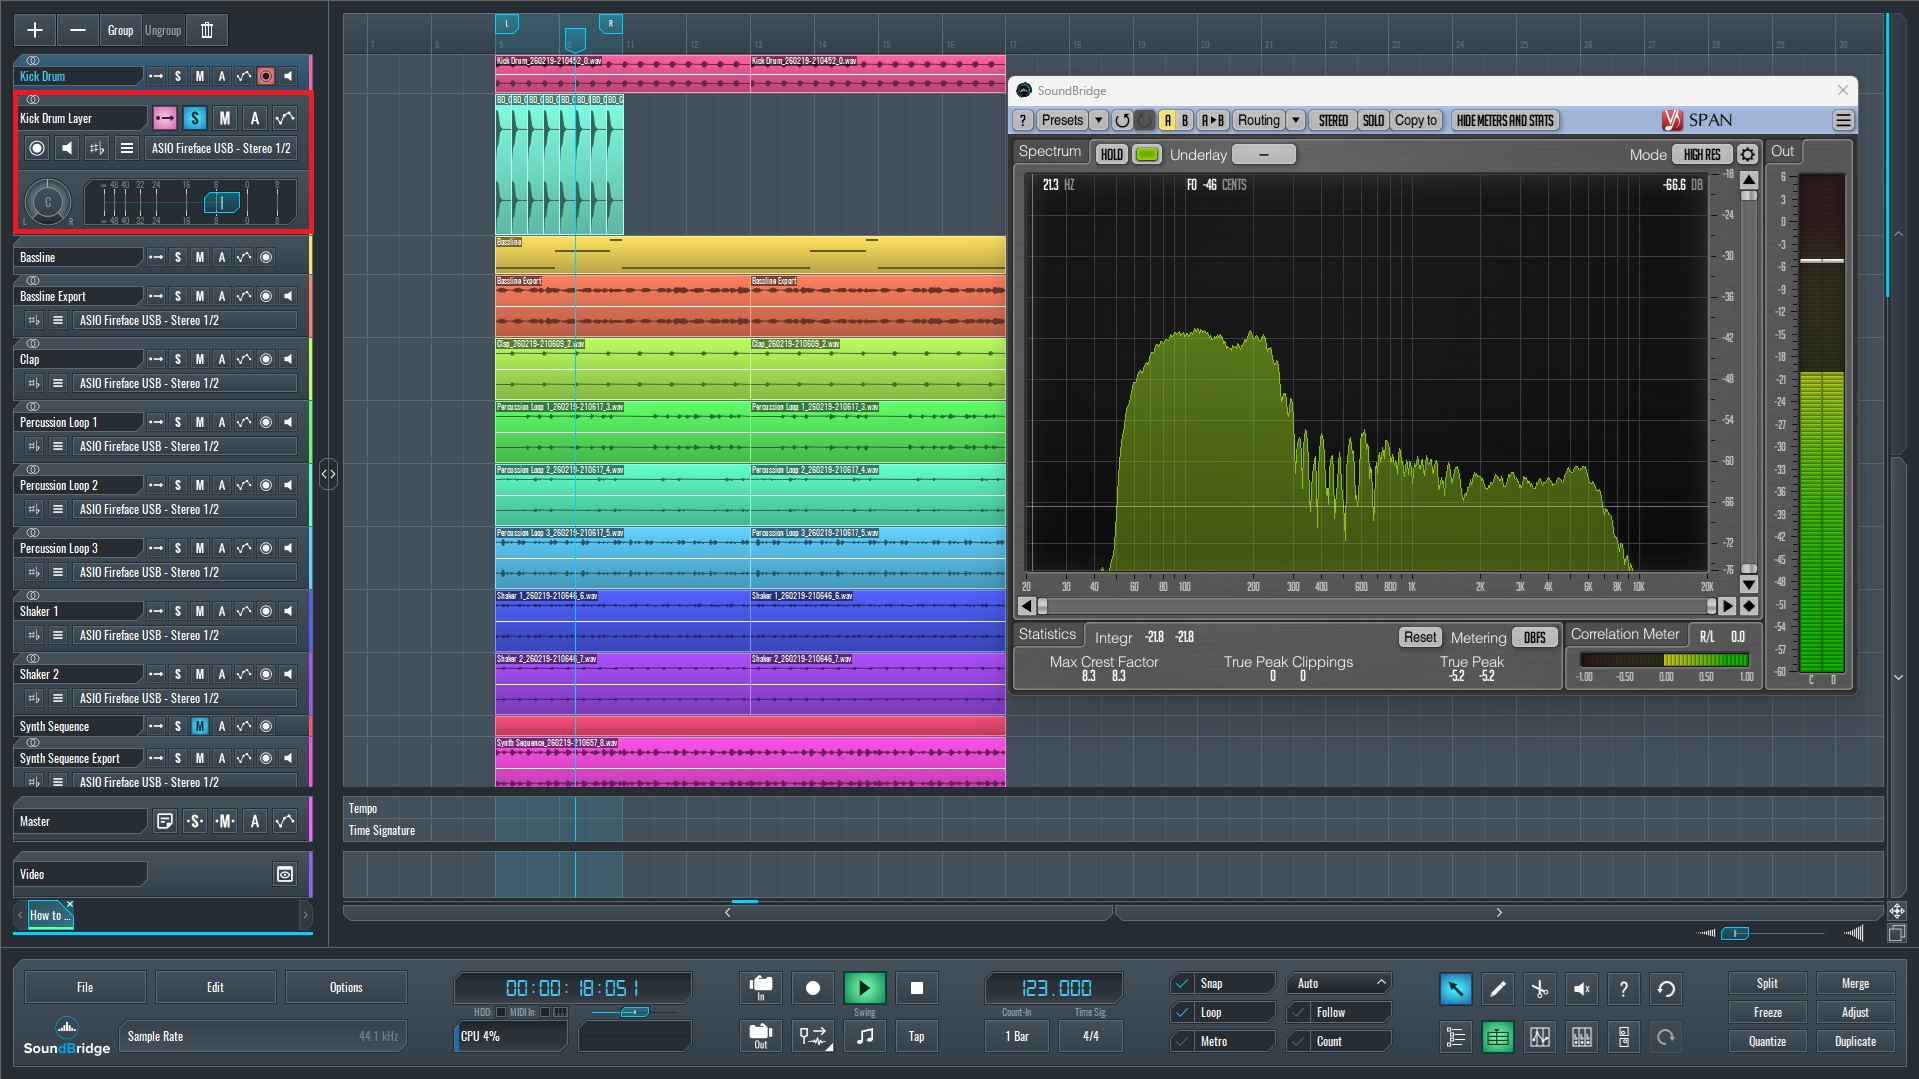
Task: Open Kick Drum Layer output ASIO Fireface dropdown
Action: pyautogui.click(x=222, y=148)
